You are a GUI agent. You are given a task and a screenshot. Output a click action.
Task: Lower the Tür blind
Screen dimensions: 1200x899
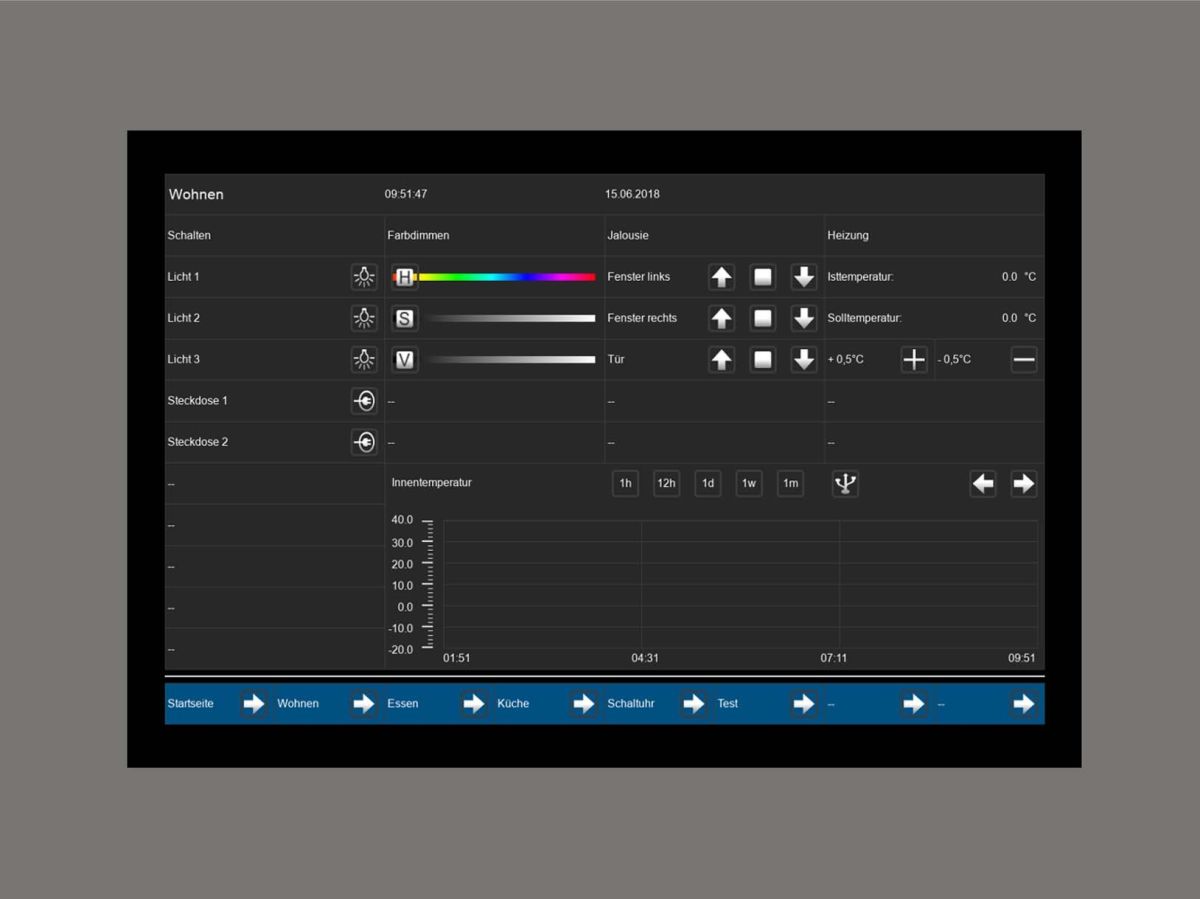pos(804,359)
